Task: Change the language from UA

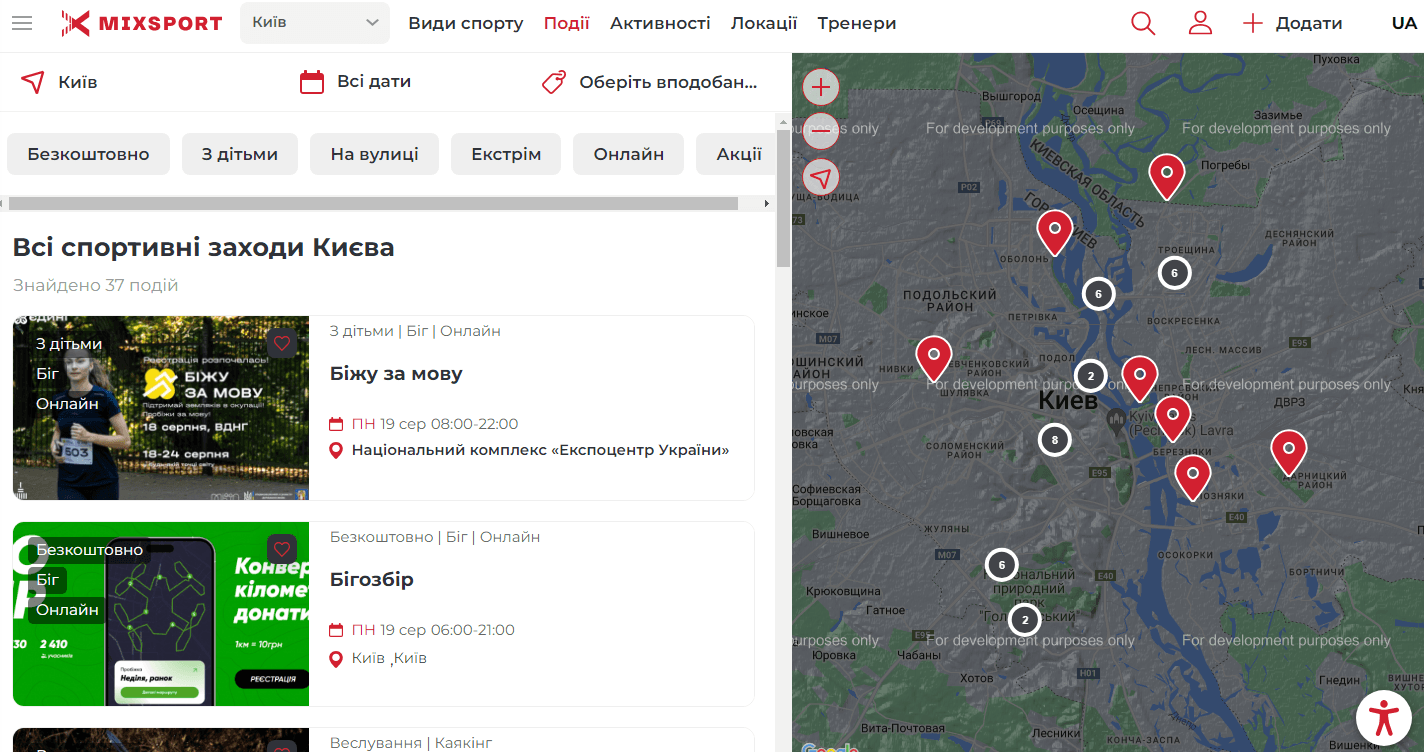Action: (x=1404, y=23)
